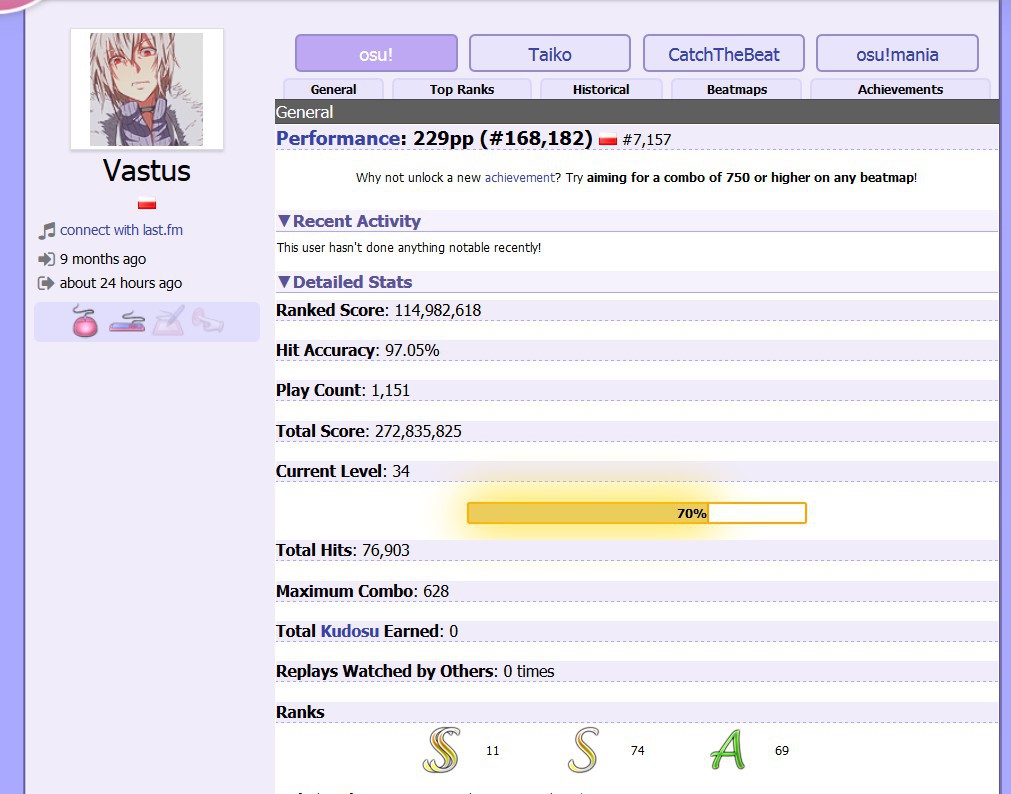Follow the connect with last.fm link
1011x794 pixels.
pos(121,230)
